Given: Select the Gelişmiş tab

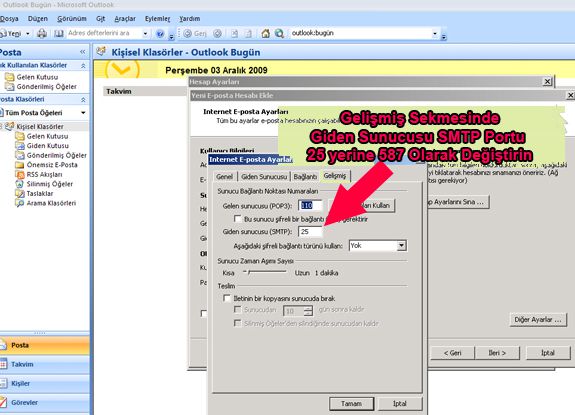Looking at the screenshot, I should point(334,176).
